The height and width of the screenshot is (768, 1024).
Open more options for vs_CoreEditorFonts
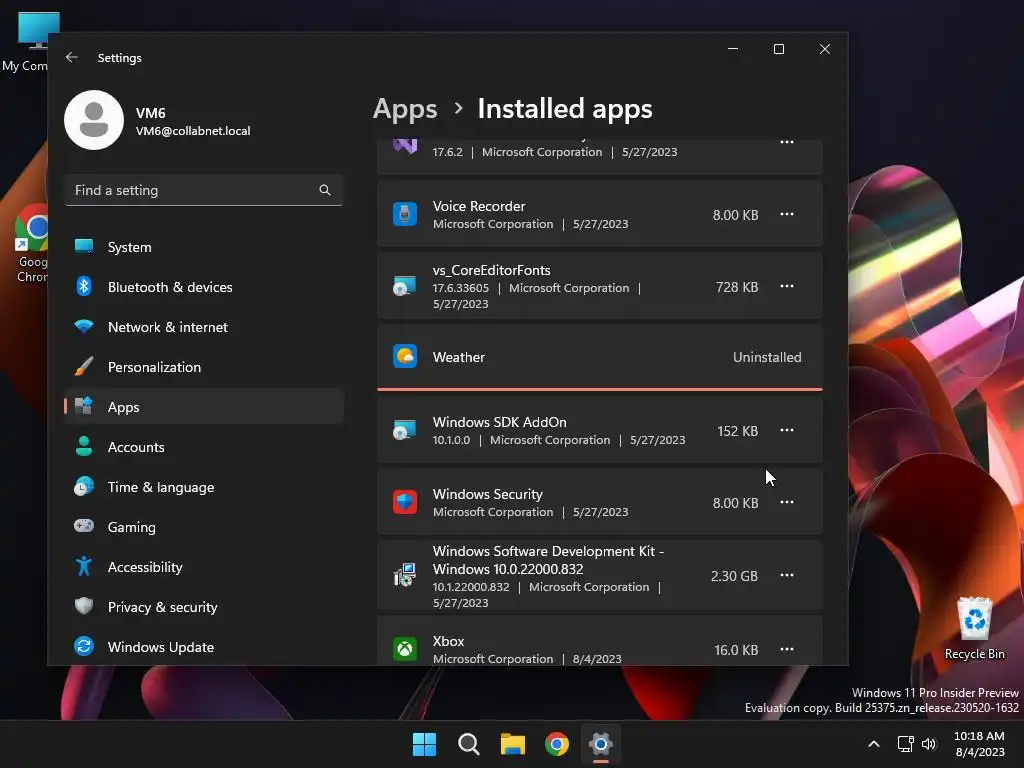[787, 286]
